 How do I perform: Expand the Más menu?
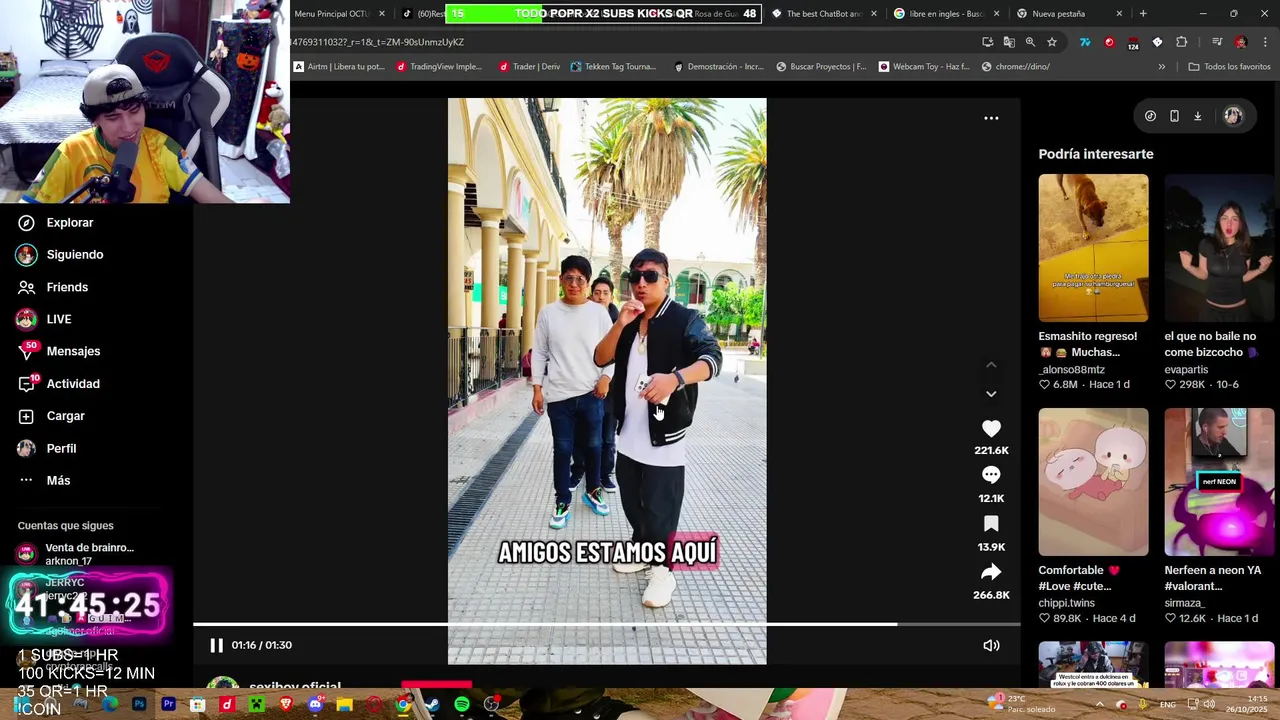point(44,480)
